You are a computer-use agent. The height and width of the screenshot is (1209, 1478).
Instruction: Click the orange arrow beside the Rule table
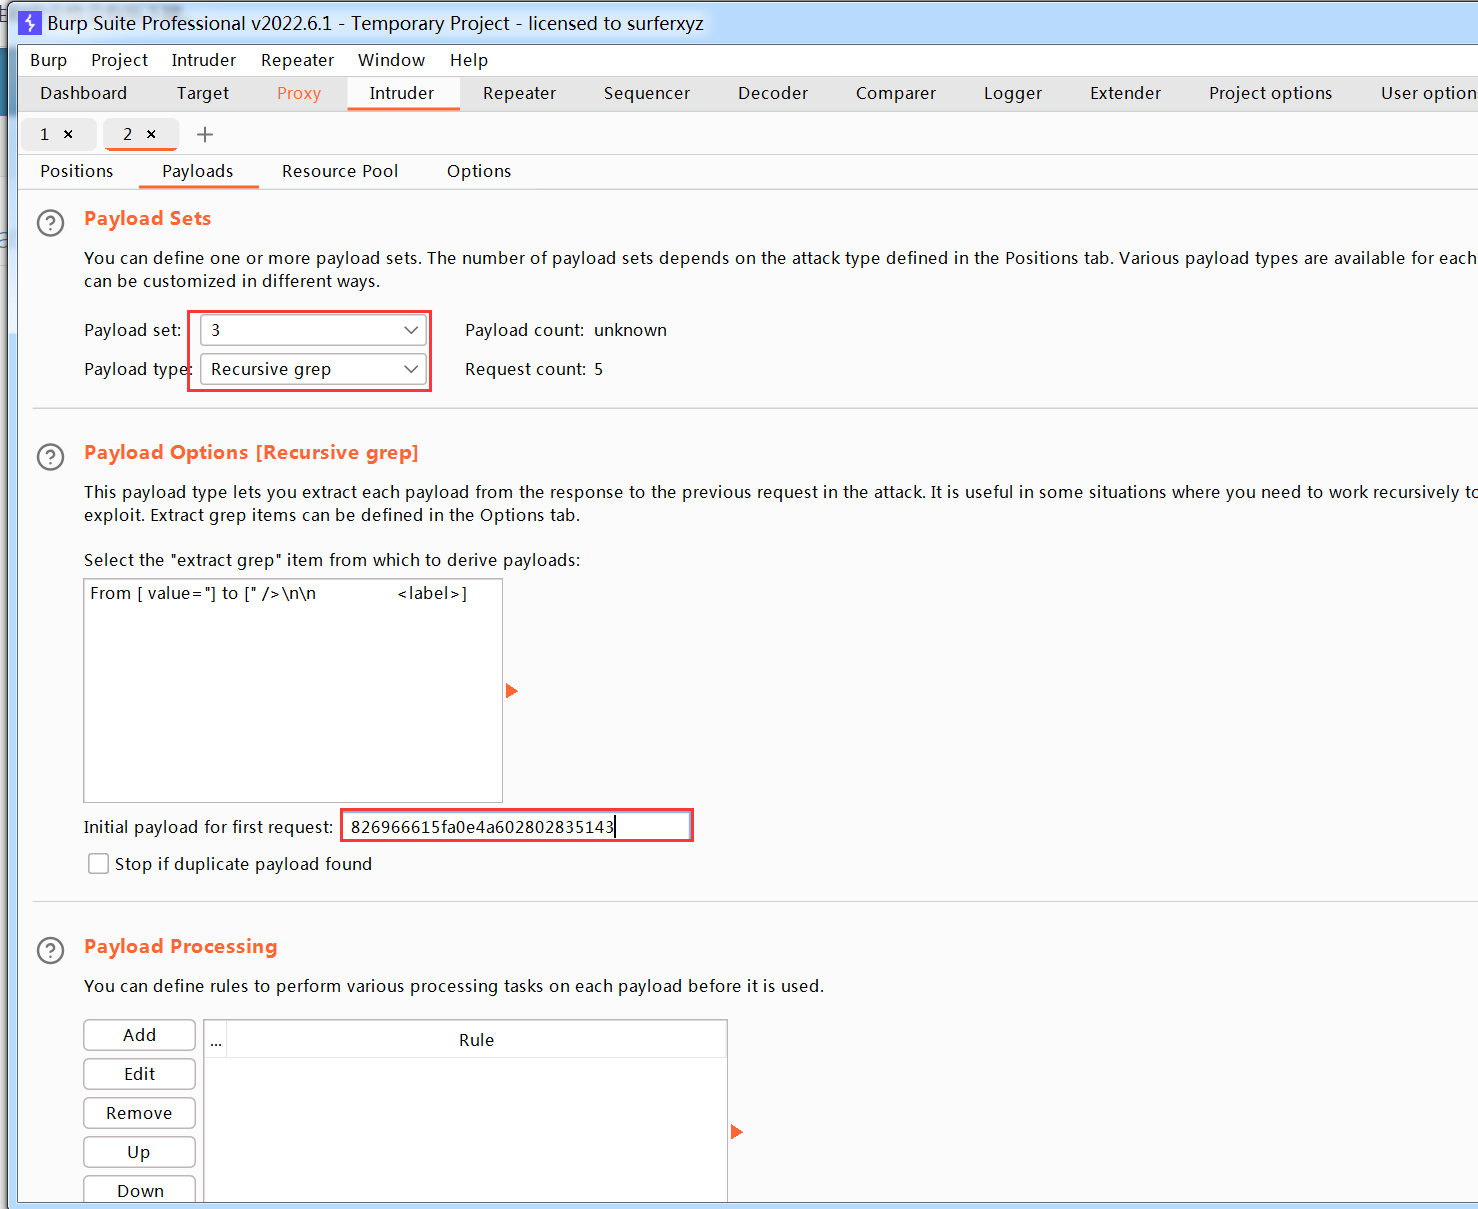(x=736, y=1132)
